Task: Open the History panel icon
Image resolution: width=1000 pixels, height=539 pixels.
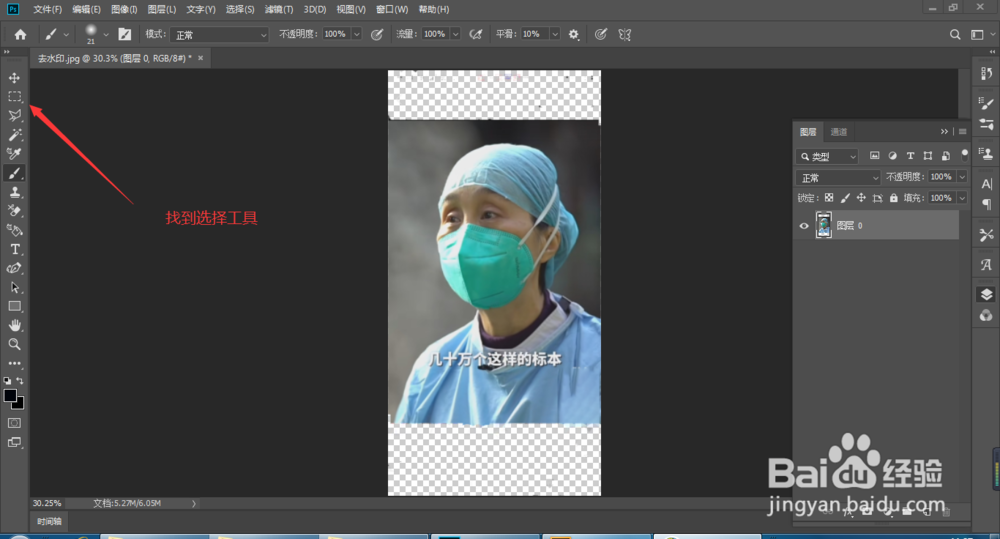Action: pyautogui.click(x=987, y=73)
